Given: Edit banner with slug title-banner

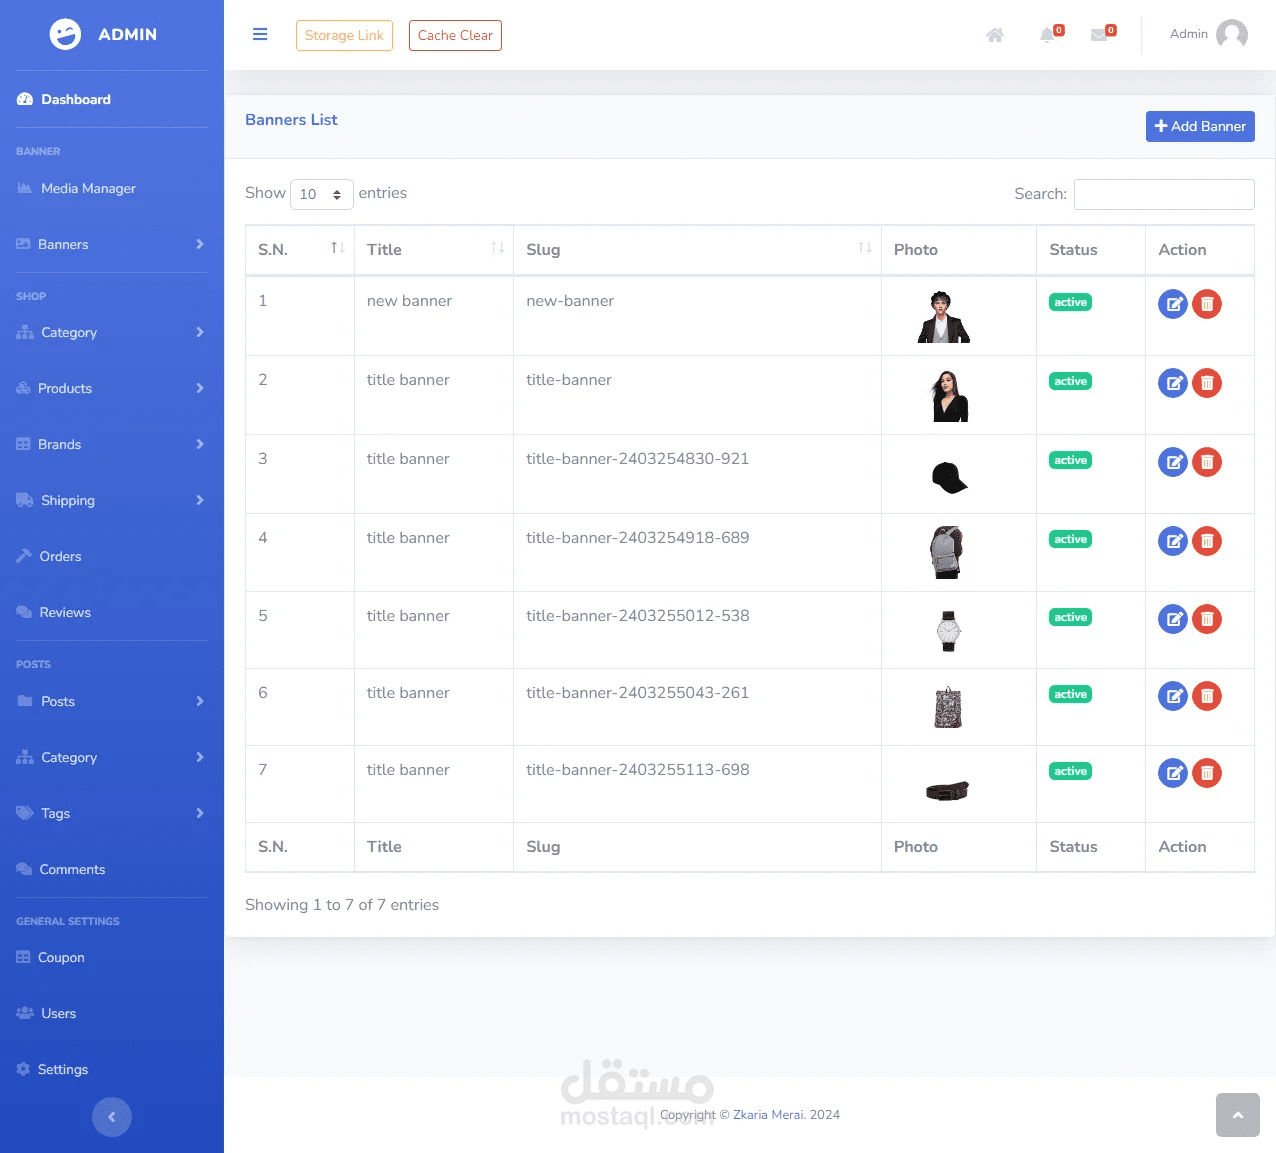Looking at the screenshot, I should tap(1173, 383).
